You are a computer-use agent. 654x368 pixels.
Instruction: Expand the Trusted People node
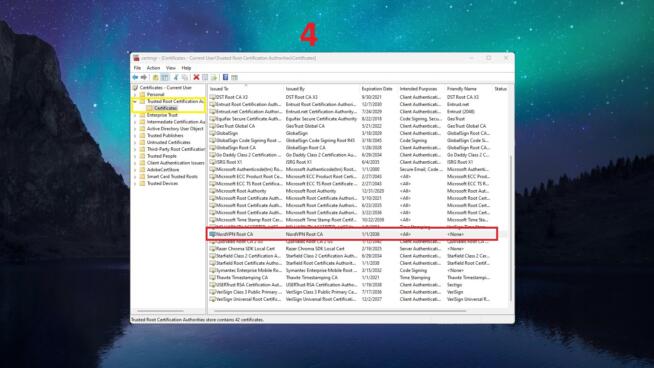coord(135,156)
